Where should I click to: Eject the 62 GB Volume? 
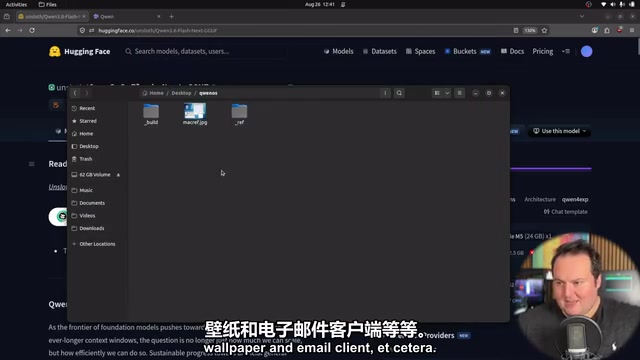click(x=118, y=175)
